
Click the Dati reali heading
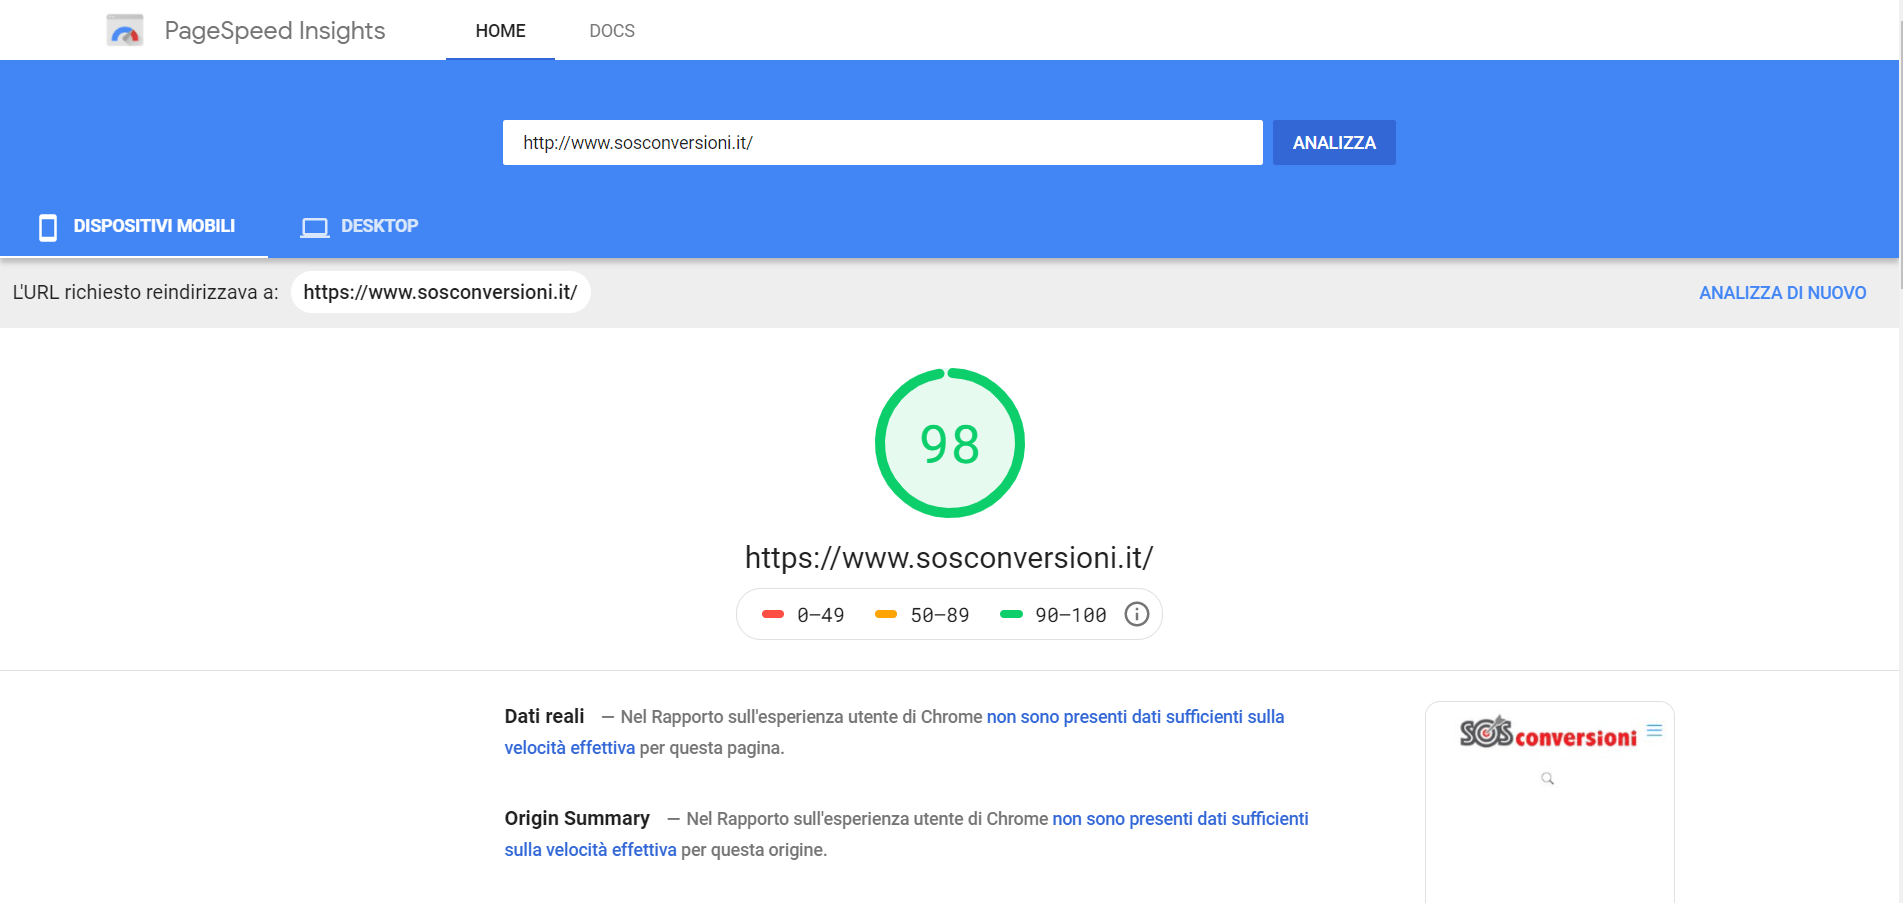point(544,716)
